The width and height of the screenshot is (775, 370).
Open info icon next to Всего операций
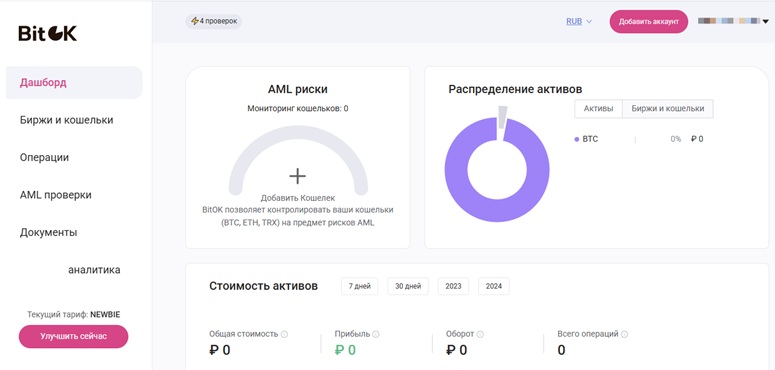[x=624, y=334]
